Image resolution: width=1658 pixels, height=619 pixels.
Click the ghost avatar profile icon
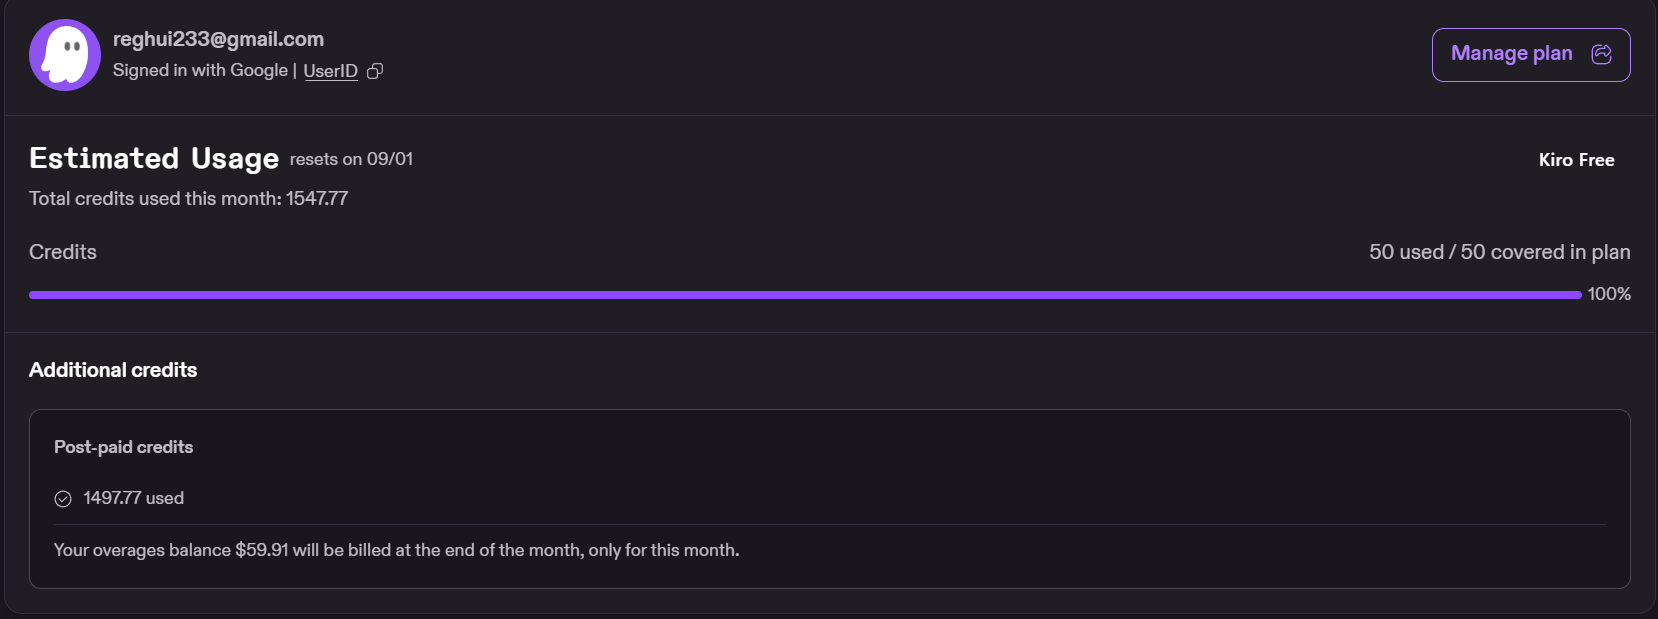[x=65, y=55]
